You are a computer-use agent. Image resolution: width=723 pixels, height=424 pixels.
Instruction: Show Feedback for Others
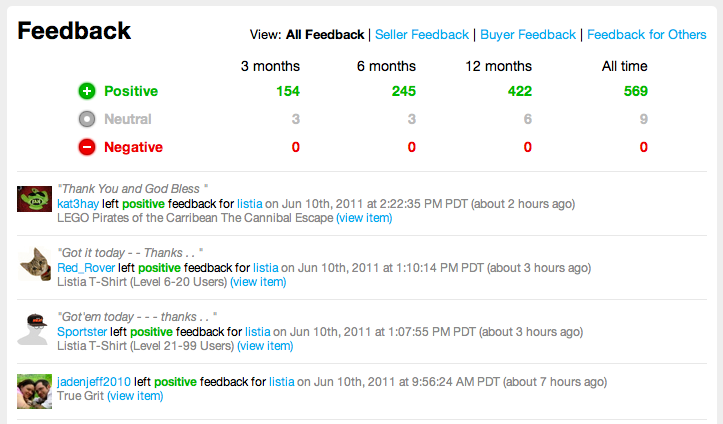point(646,35)
